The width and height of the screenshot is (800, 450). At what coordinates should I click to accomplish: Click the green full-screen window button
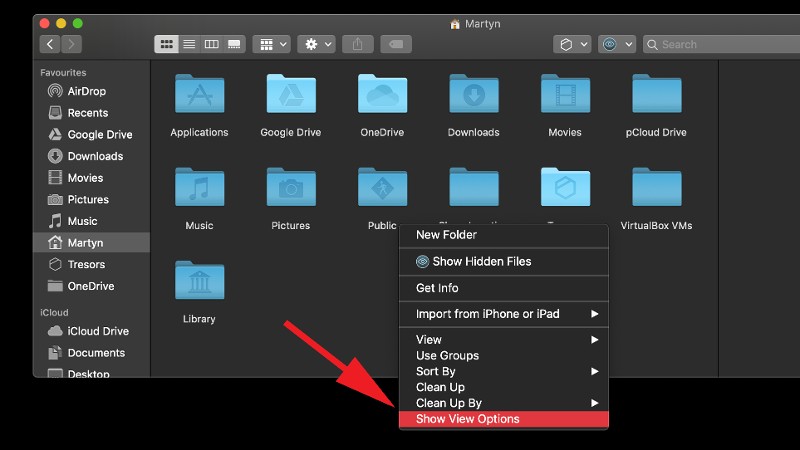78,23
